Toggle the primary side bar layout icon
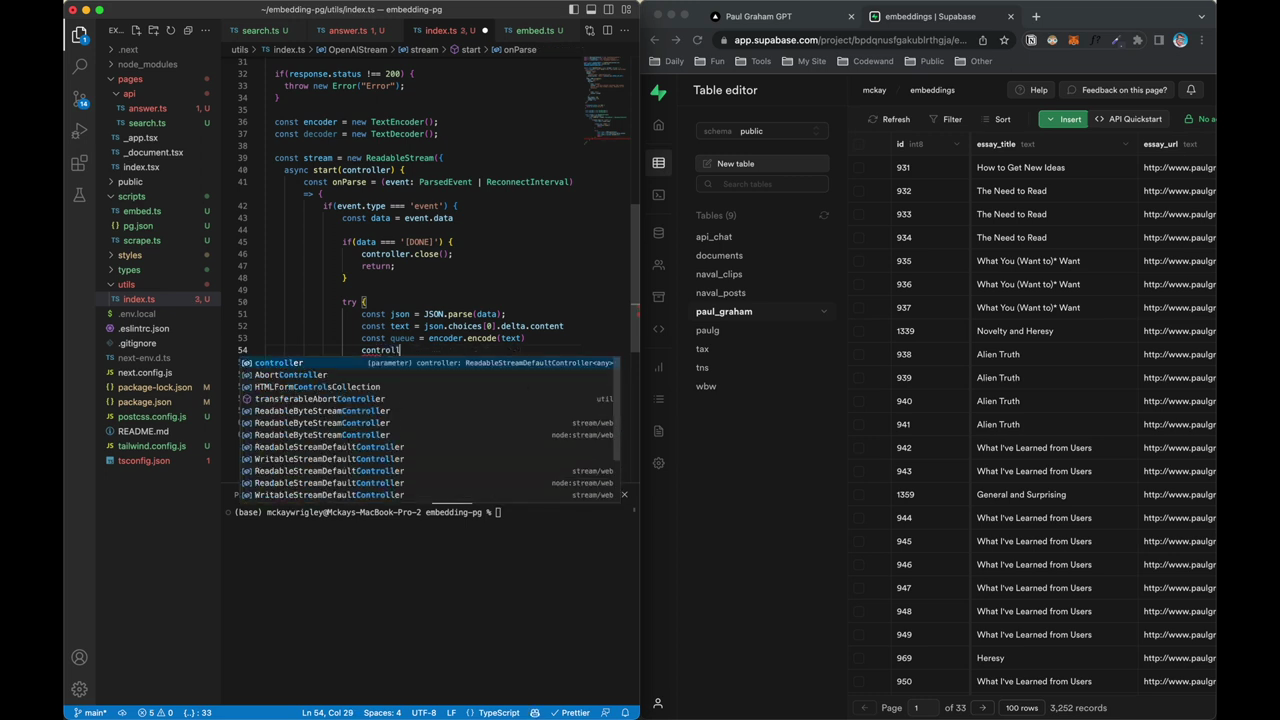Screen dimensions: 1280x720 click(x=573, y=10)
